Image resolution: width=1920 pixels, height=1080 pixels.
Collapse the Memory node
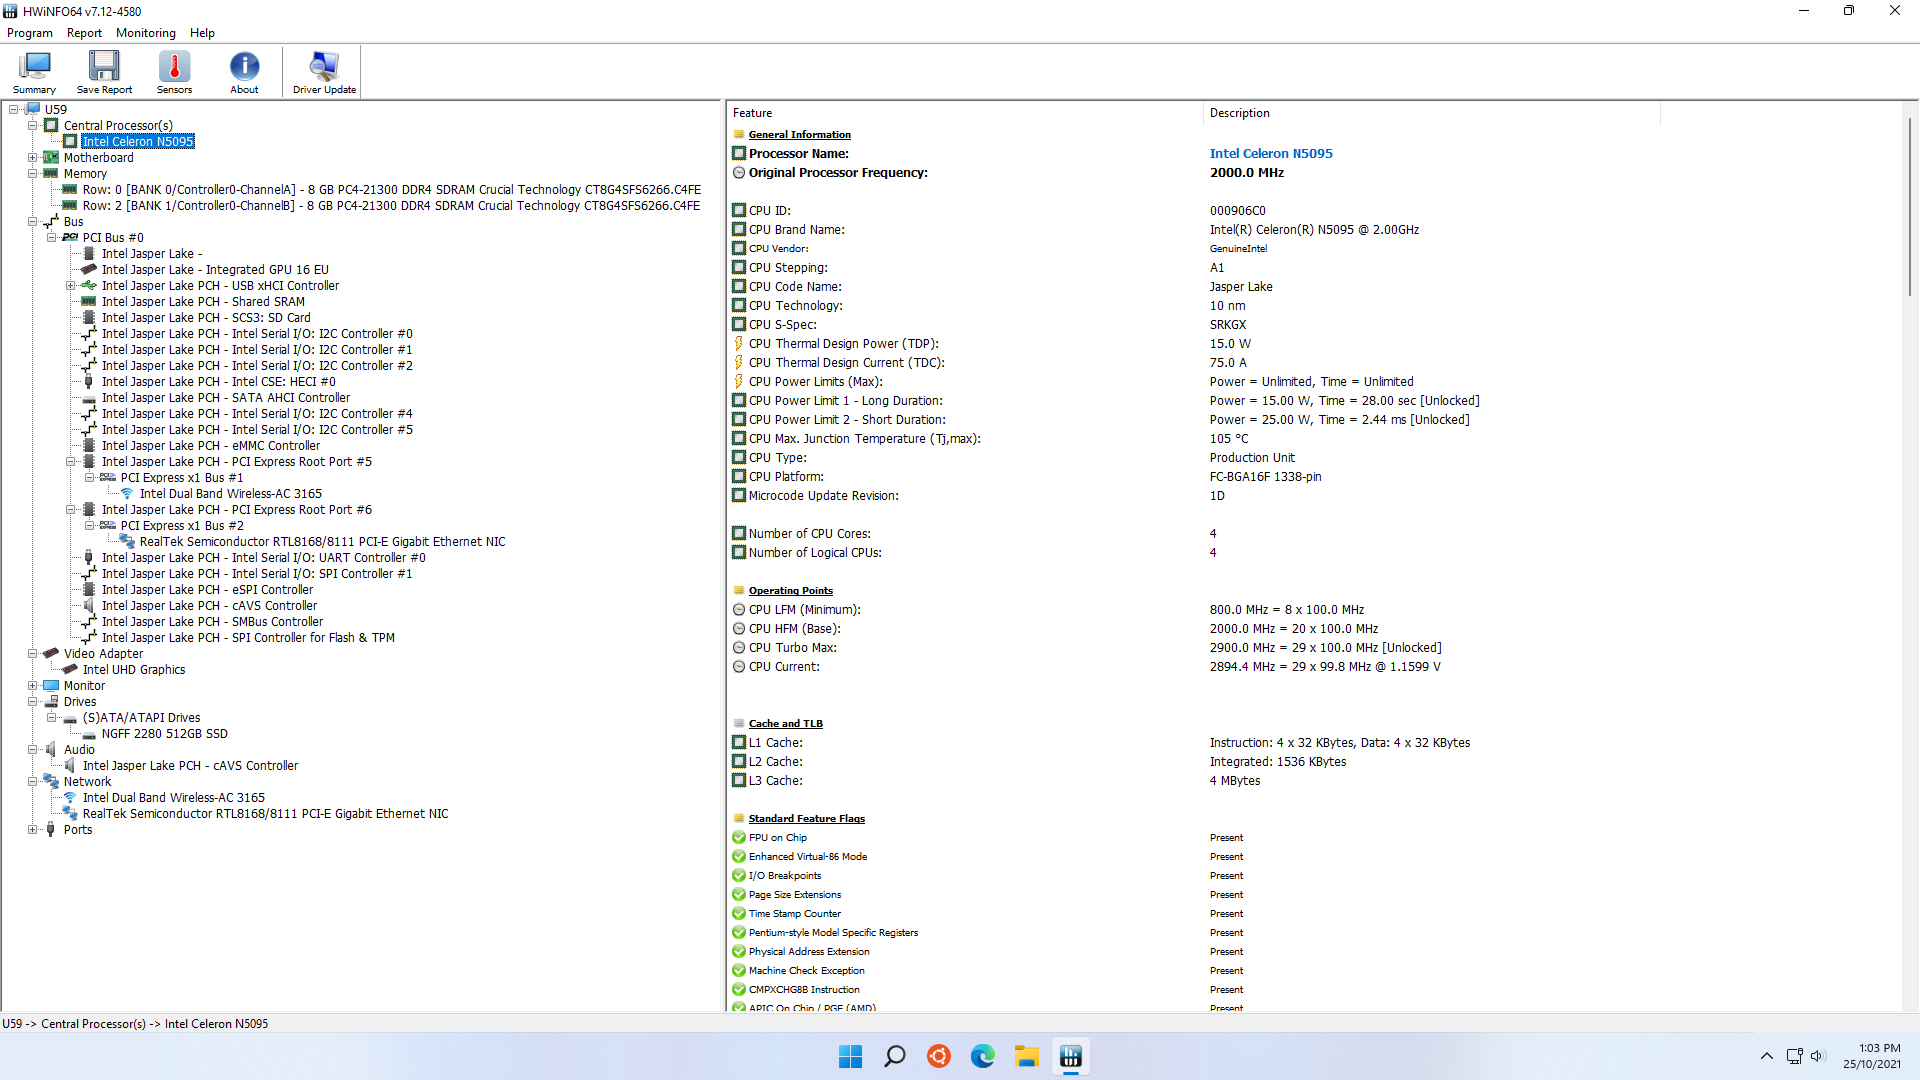click(32, 174)
